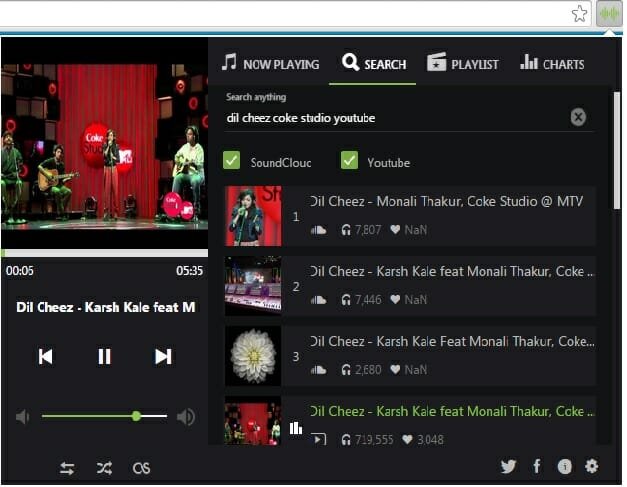Image resolution: width=627 pixels, height=487 pixels.
Task: Click the equalizer playing indicator on fourth result
Action: 296,428
